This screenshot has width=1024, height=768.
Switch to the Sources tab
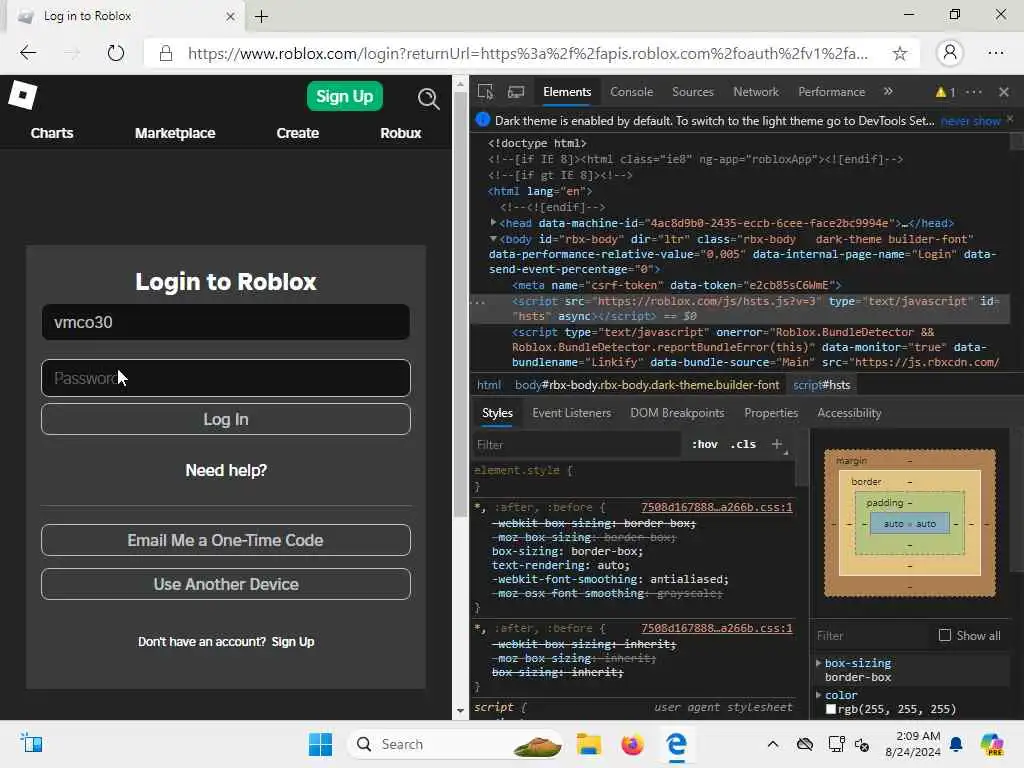pyautogui.click(x=693, y=92)
